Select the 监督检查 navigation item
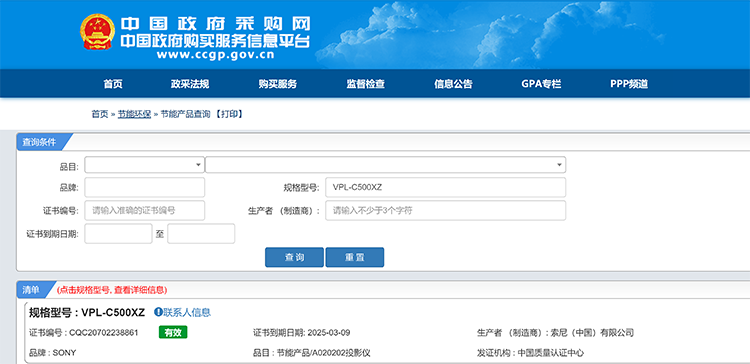The image size is (750, 364). pyautogui.click(x=366, y=84)
